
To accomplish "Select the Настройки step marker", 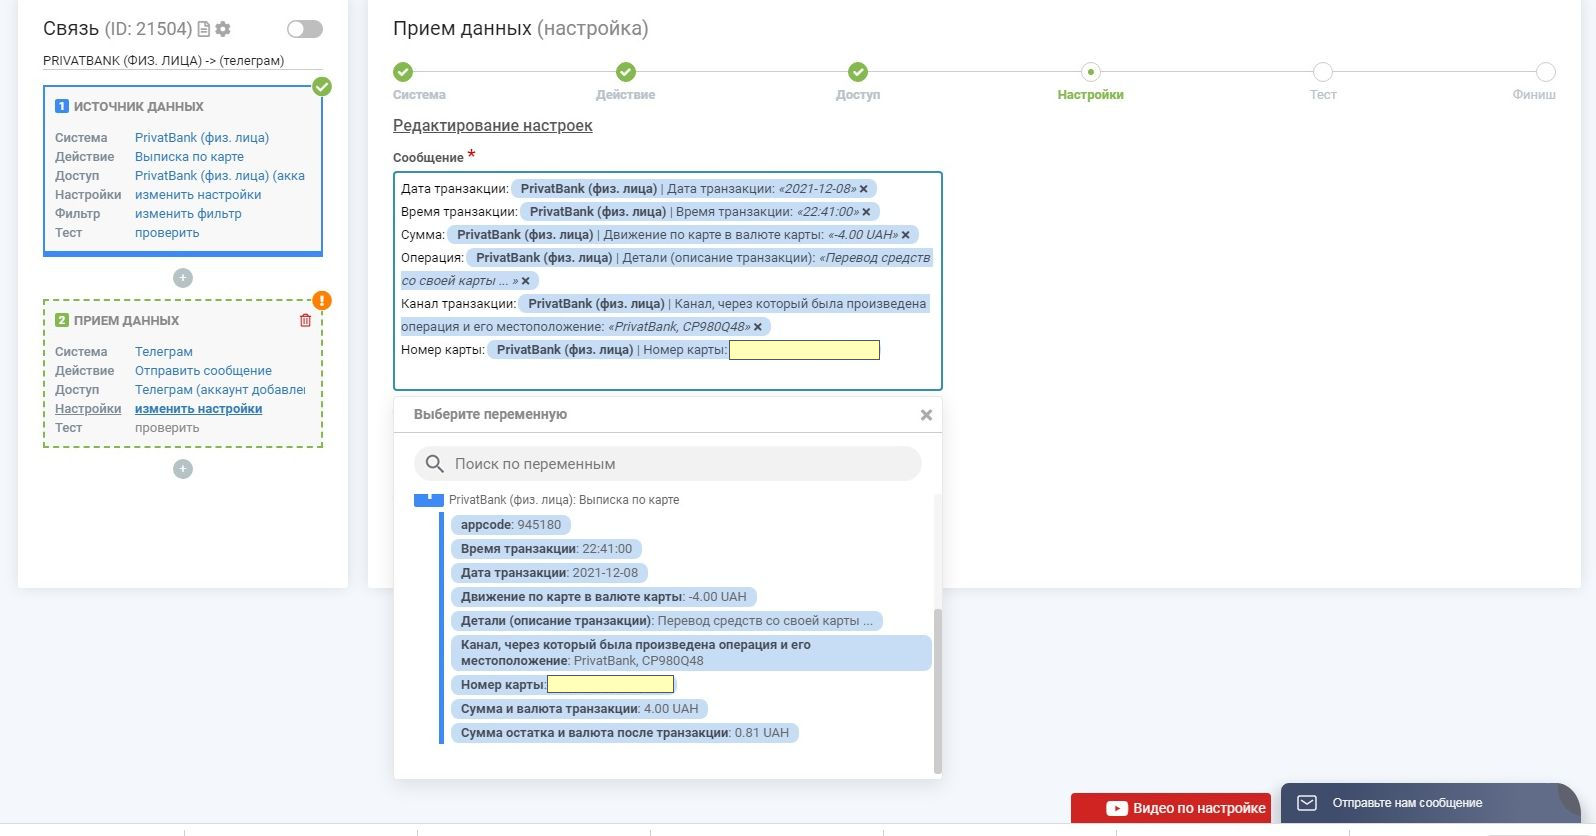I will click(x=1091, y=72).
